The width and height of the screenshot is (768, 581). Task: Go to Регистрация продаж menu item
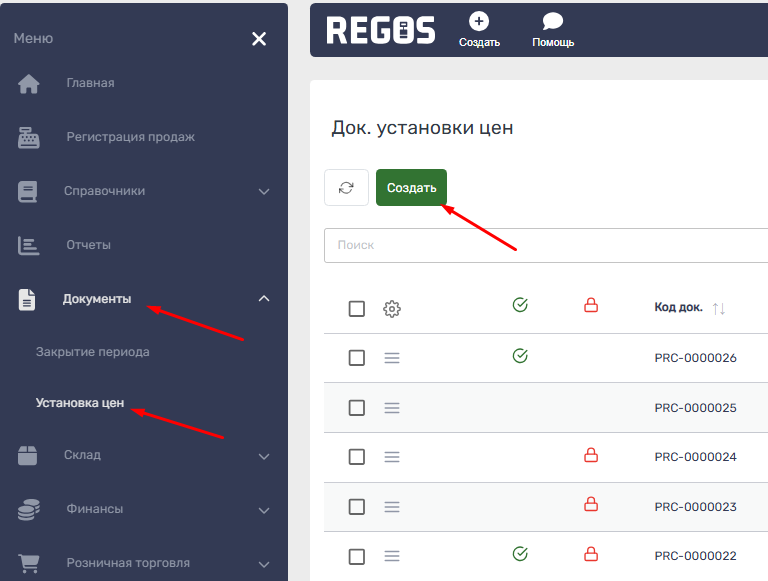[130, 137]
